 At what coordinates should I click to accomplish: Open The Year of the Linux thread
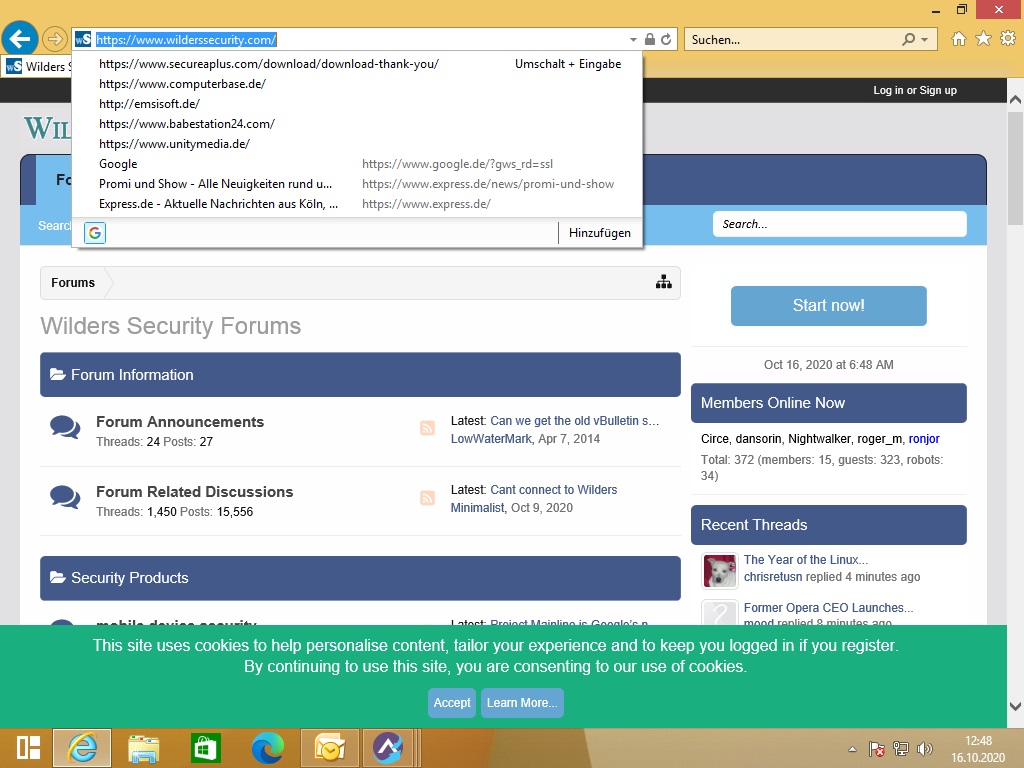point(805,560)
